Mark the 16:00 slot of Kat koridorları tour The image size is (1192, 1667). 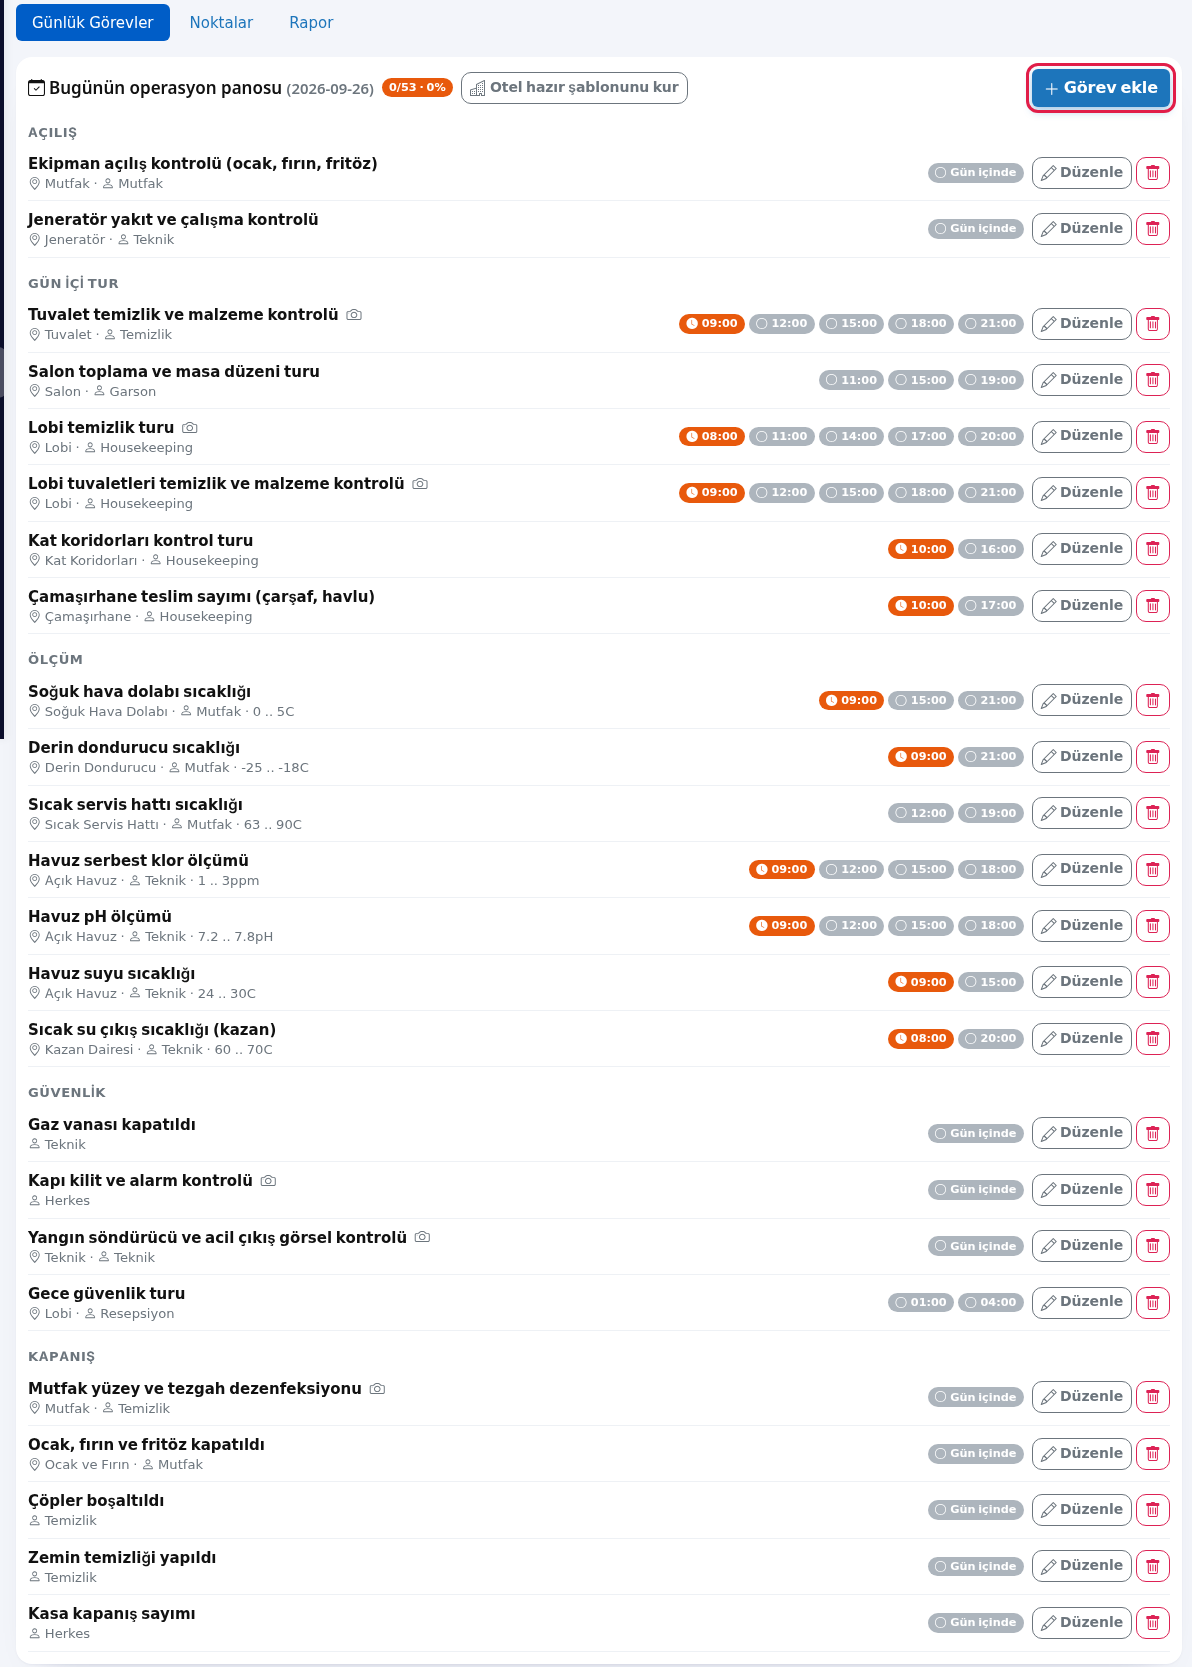[991, 549]
